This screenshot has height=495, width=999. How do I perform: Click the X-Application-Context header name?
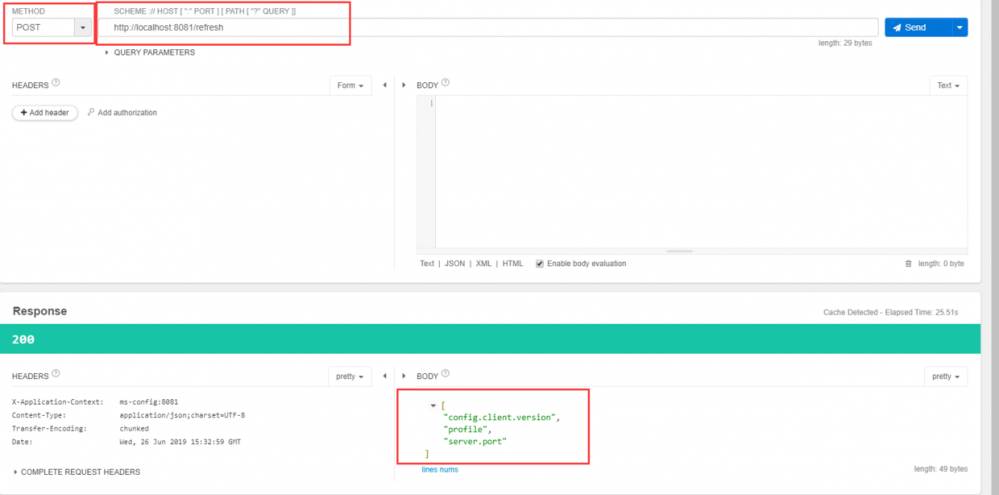pos(57,402)
